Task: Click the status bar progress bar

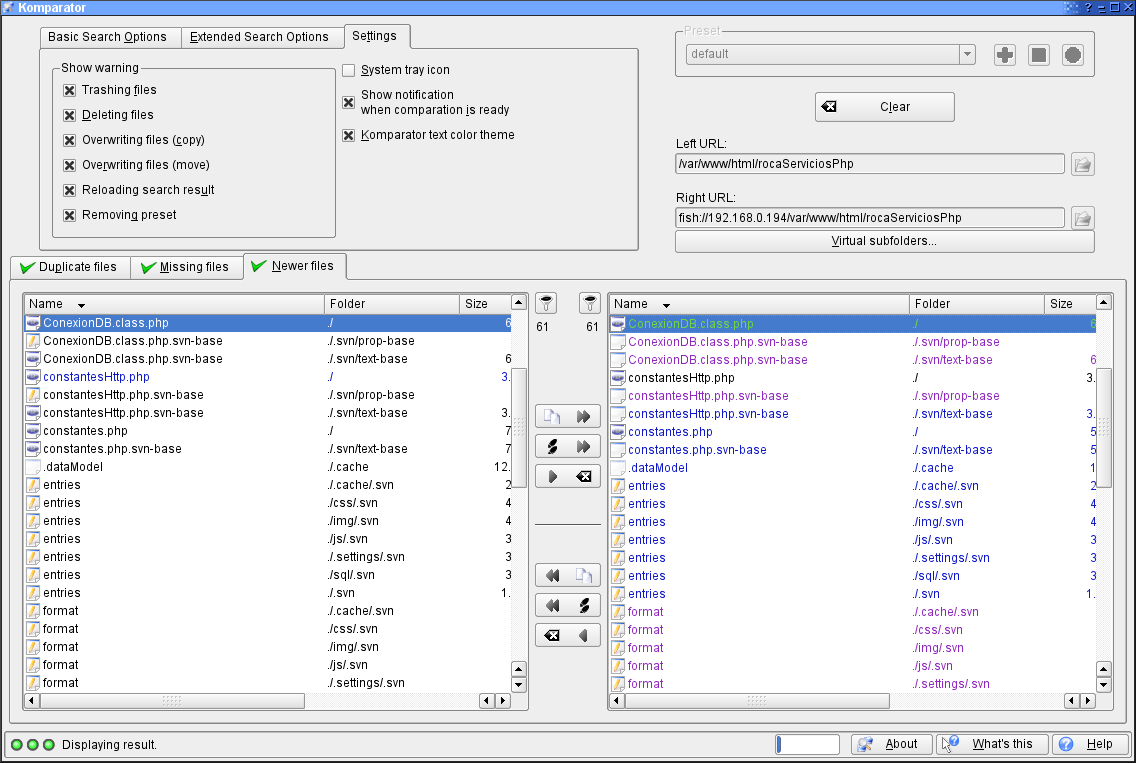Action: coord(807,744)
